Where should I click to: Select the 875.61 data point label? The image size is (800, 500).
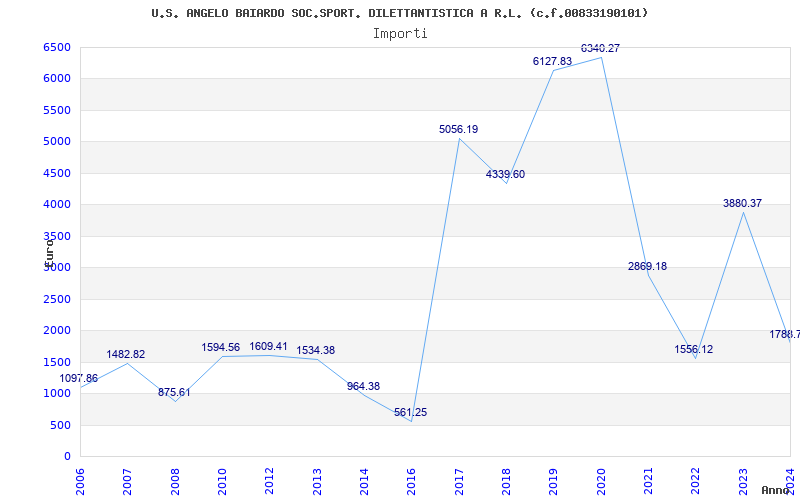[x=174, y=392]
